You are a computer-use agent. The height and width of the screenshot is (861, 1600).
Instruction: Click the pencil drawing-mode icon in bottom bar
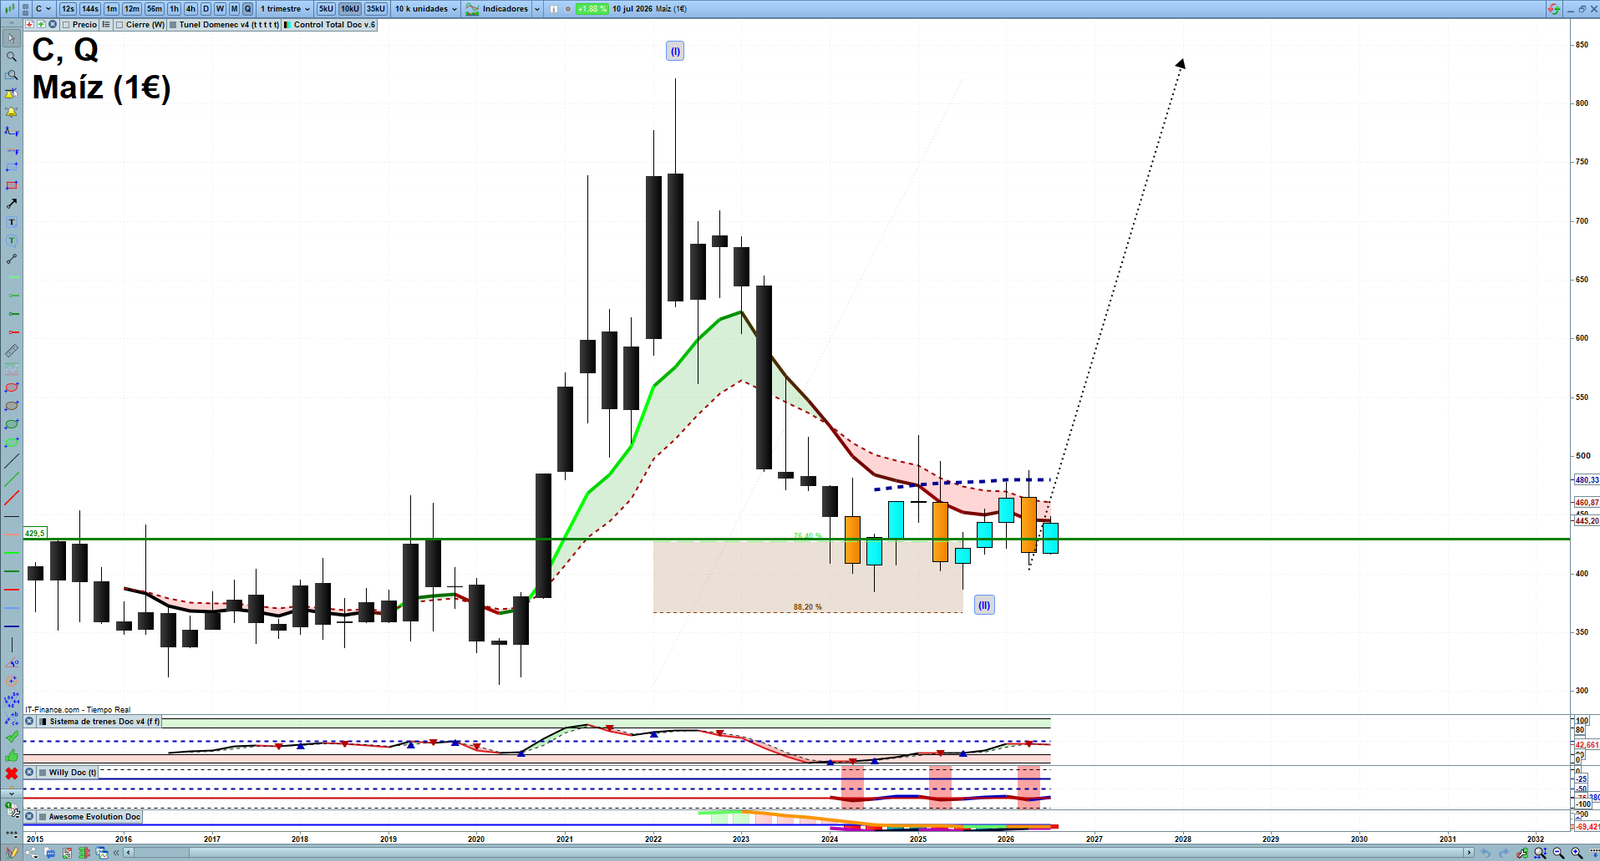click(12, 853)
